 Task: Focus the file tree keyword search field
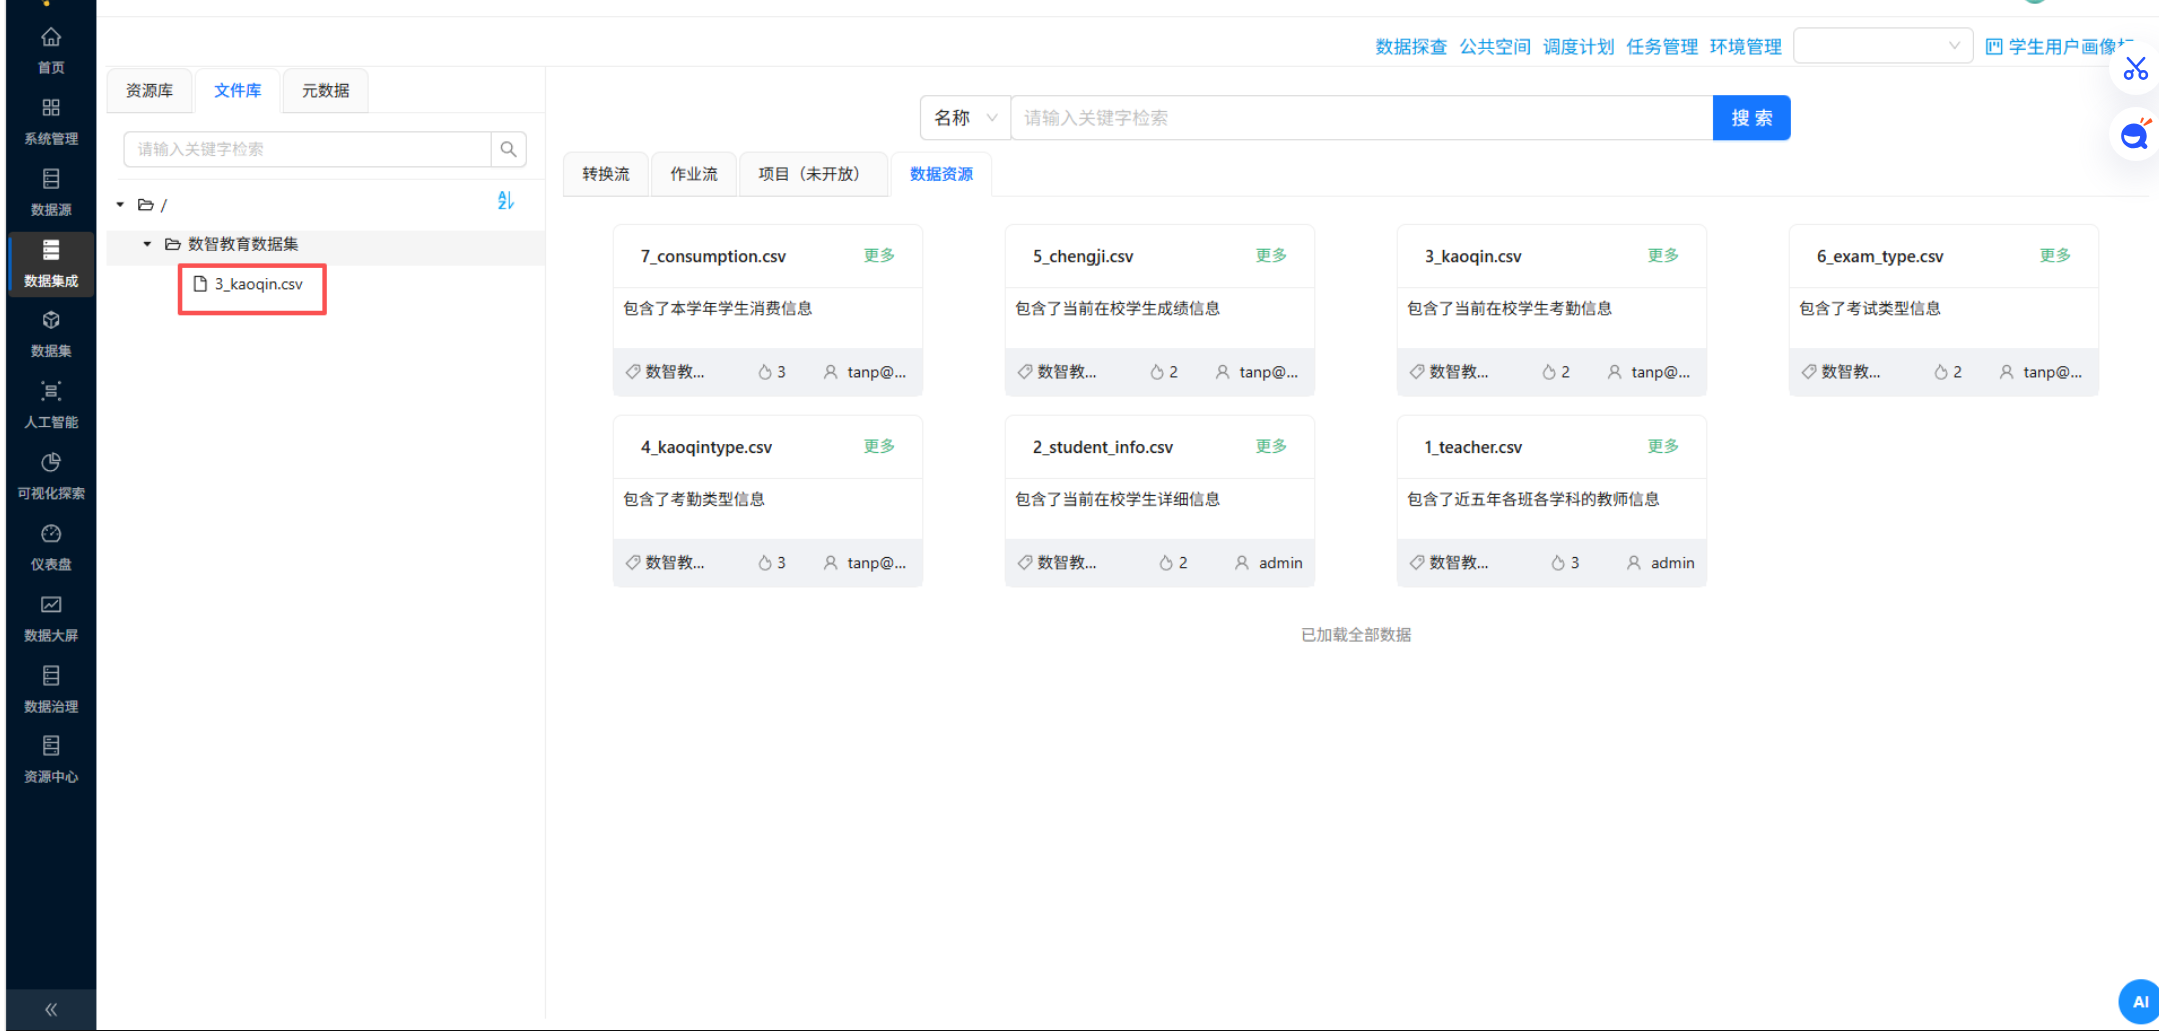click(307, 149)
